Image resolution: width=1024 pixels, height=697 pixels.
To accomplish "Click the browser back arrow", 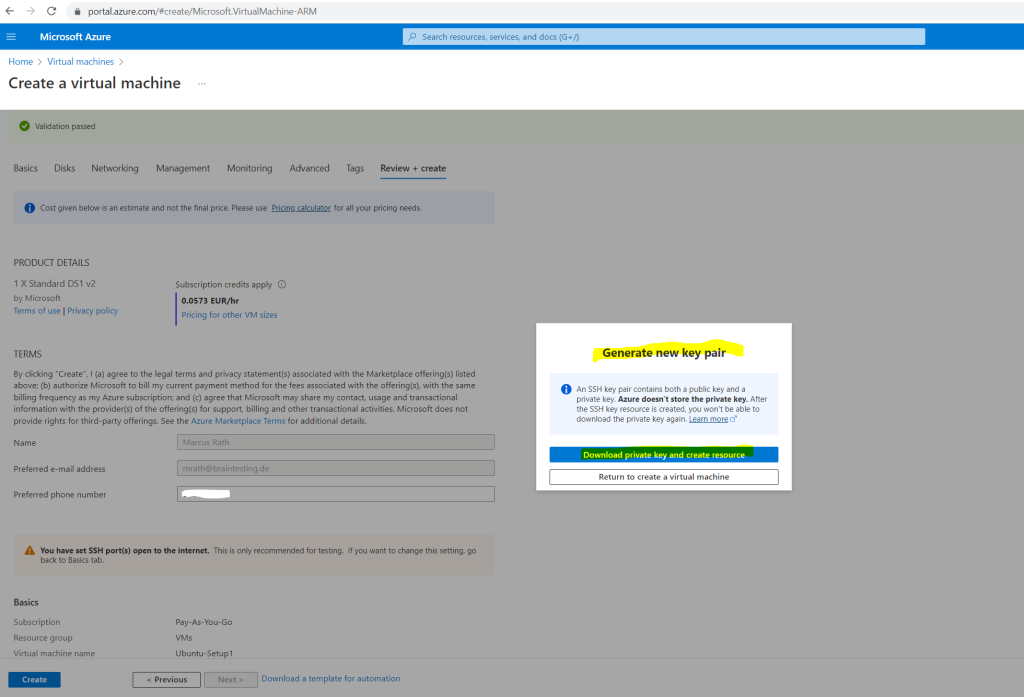I will pyautogui.click(x=10, y=11).
